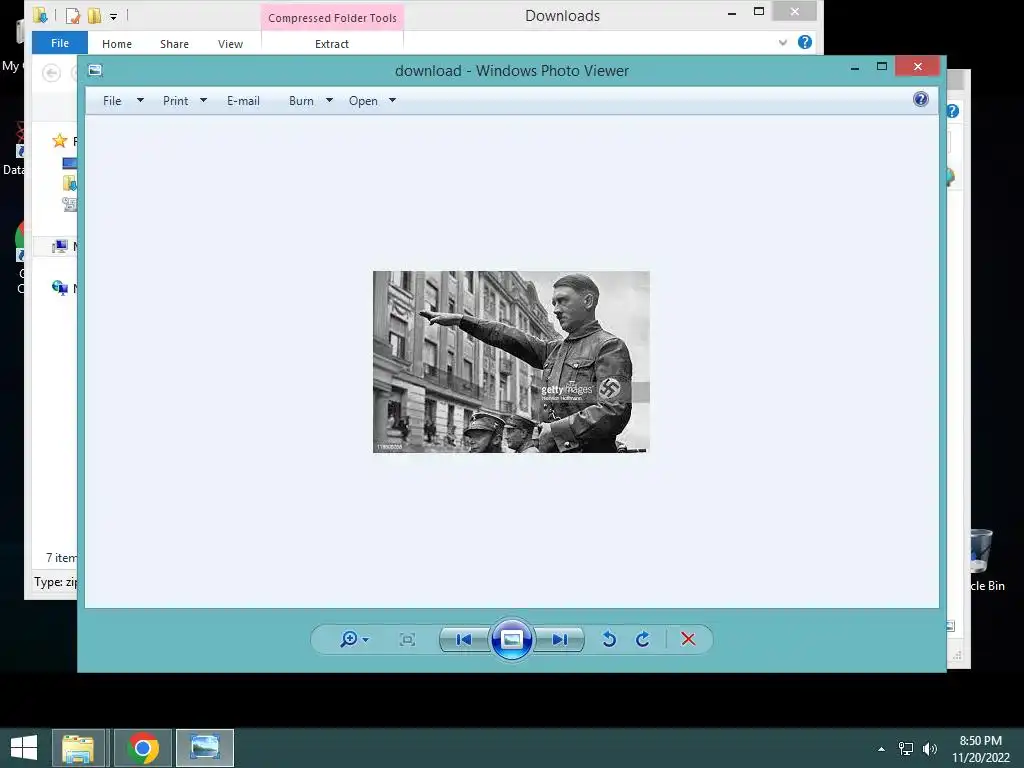Click the volume speaker icon in the tray
Image resolution: width=1024 pixels, height=768 pixels.
click(929, 749)
